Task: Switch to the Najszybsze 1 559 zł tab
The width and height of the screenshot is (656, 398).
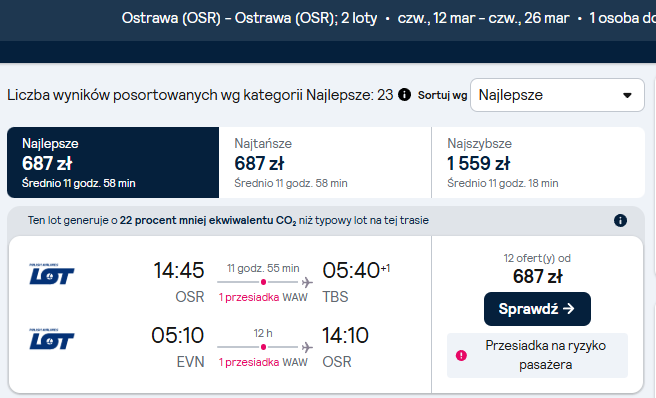Action: 538,162
